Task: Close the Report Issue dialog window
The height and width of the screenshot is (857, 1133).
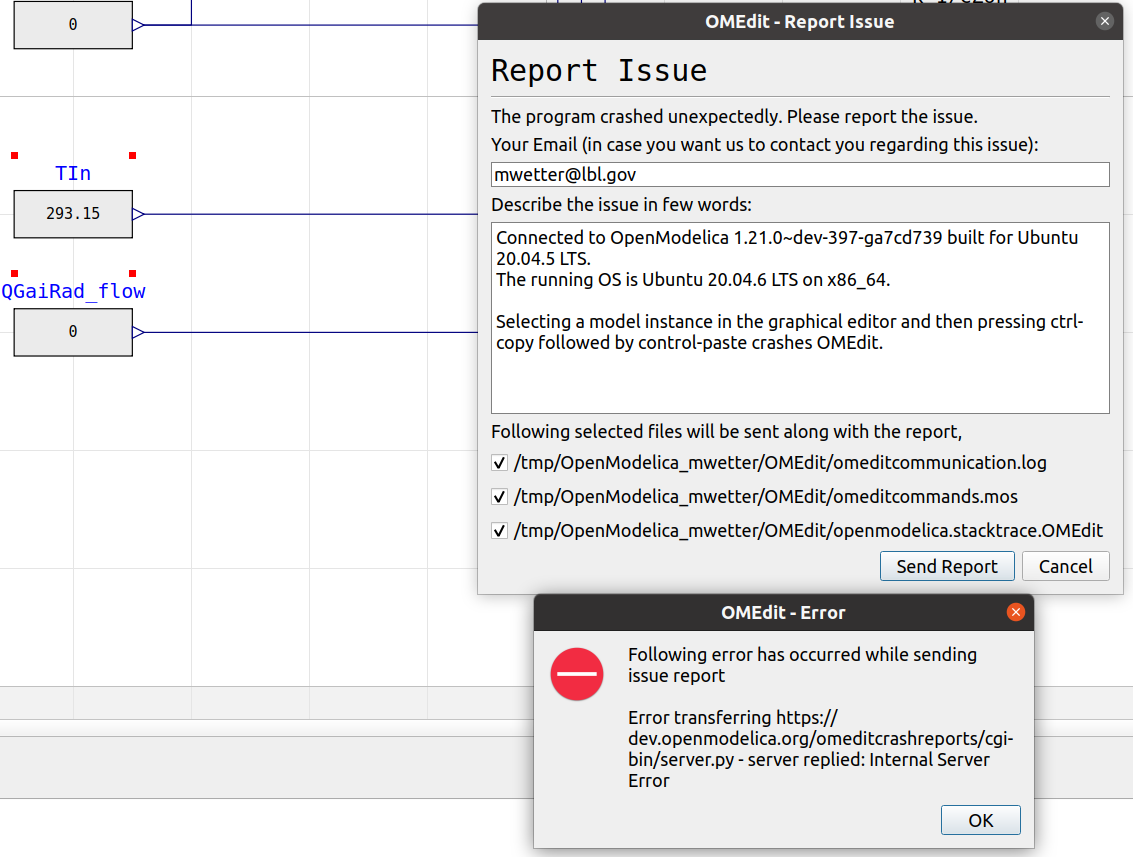Action: click(x=1105, y=20)
